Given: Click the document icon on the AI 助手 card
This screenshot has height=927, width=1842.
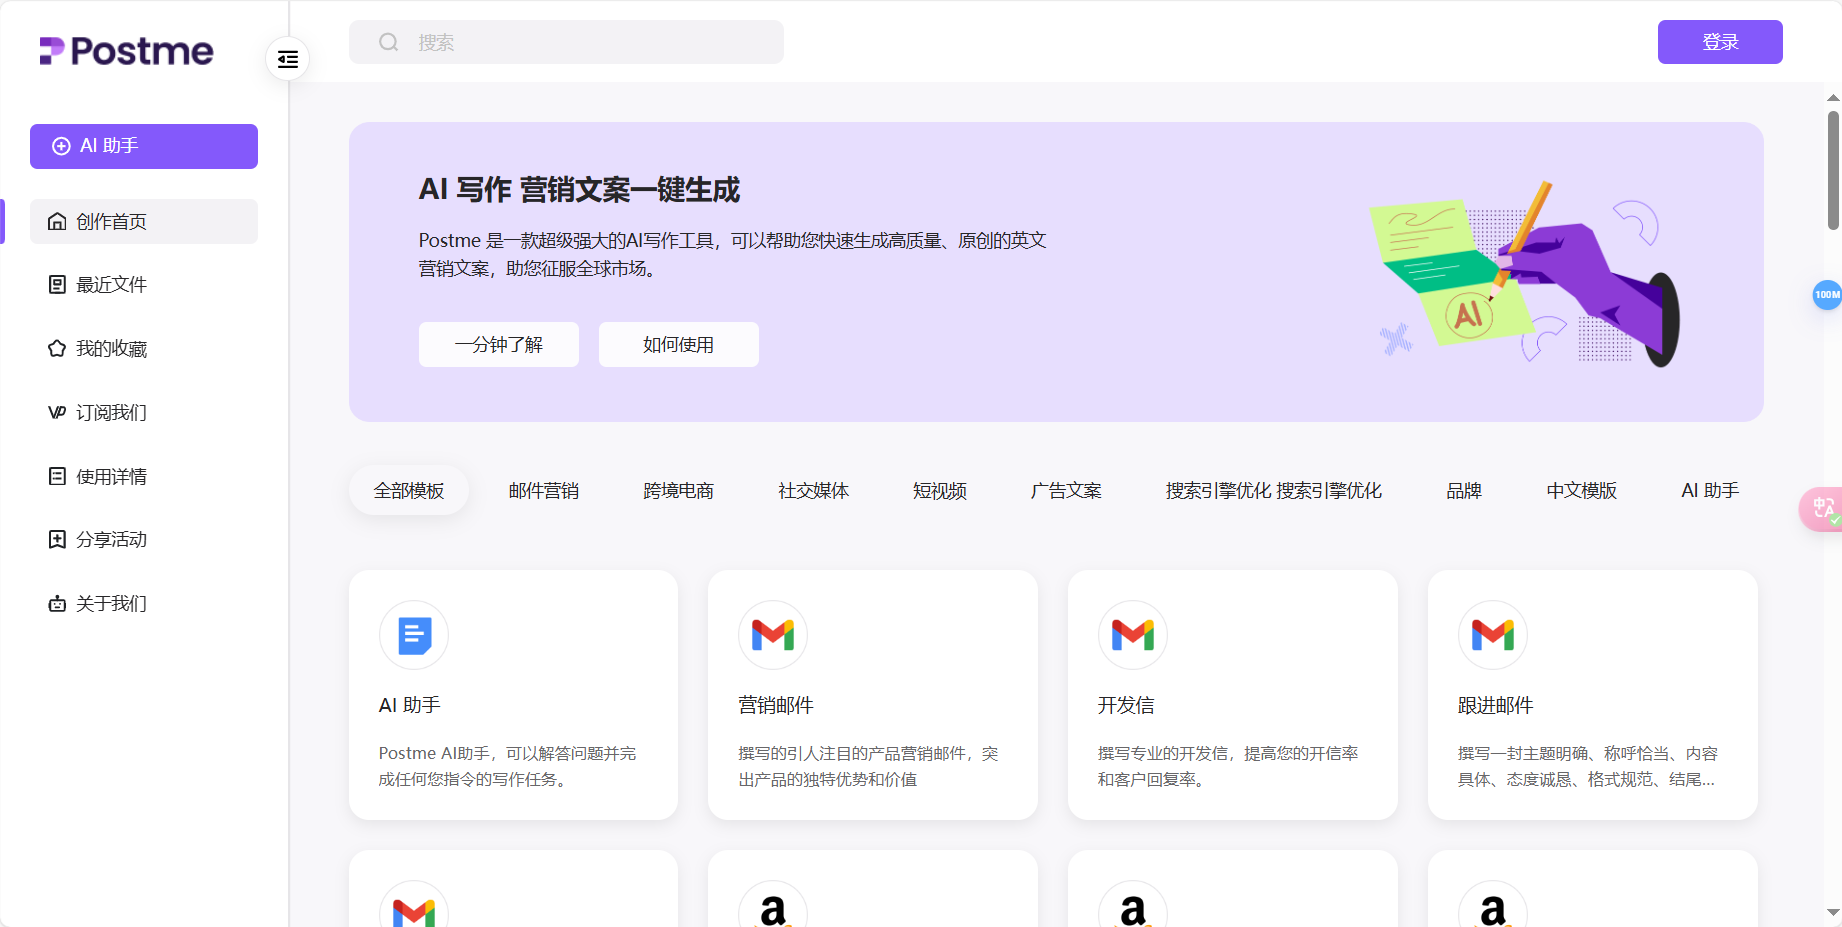Looking at the screenshot, I should (413, 635).
